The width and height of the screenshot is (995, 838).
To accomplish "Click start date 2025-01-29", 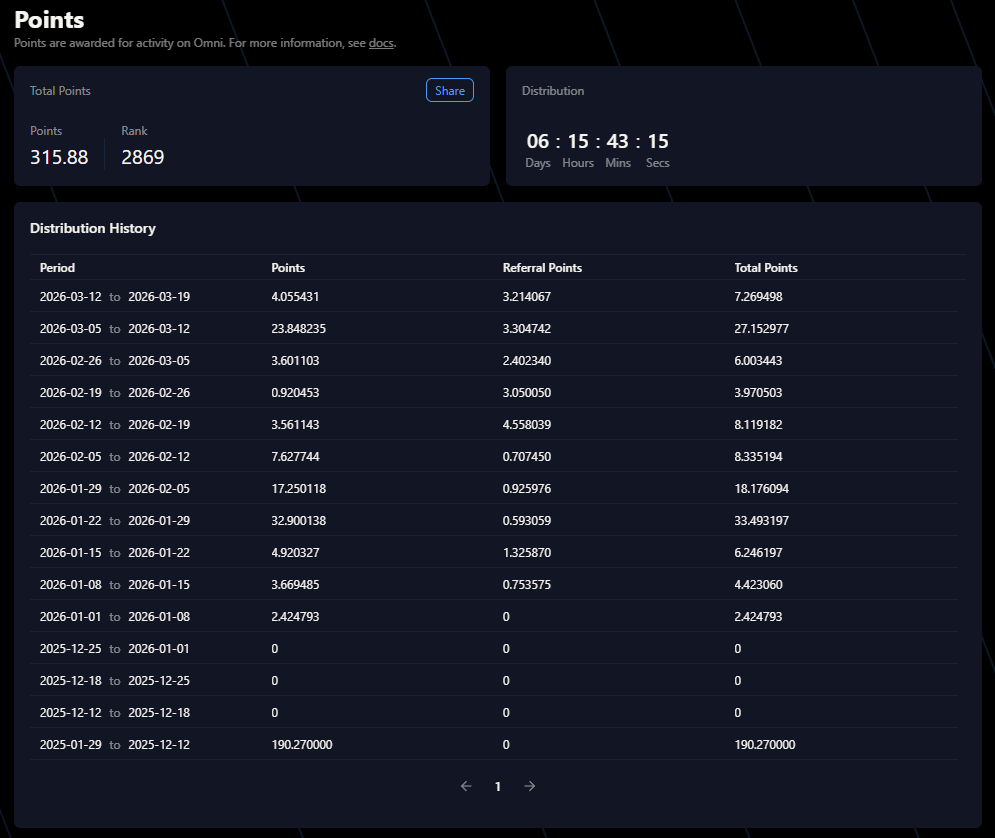I will [x=70, y=745].
